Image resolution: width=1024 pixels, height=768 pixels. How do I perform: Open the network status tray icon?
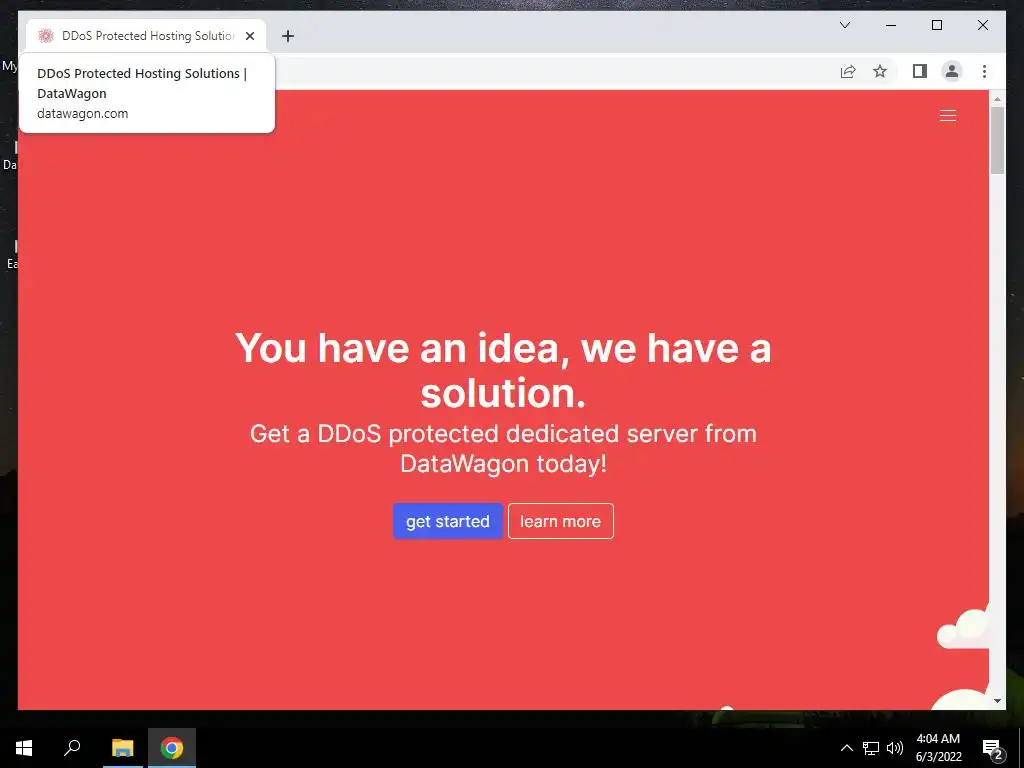click(x=871, y=748)
